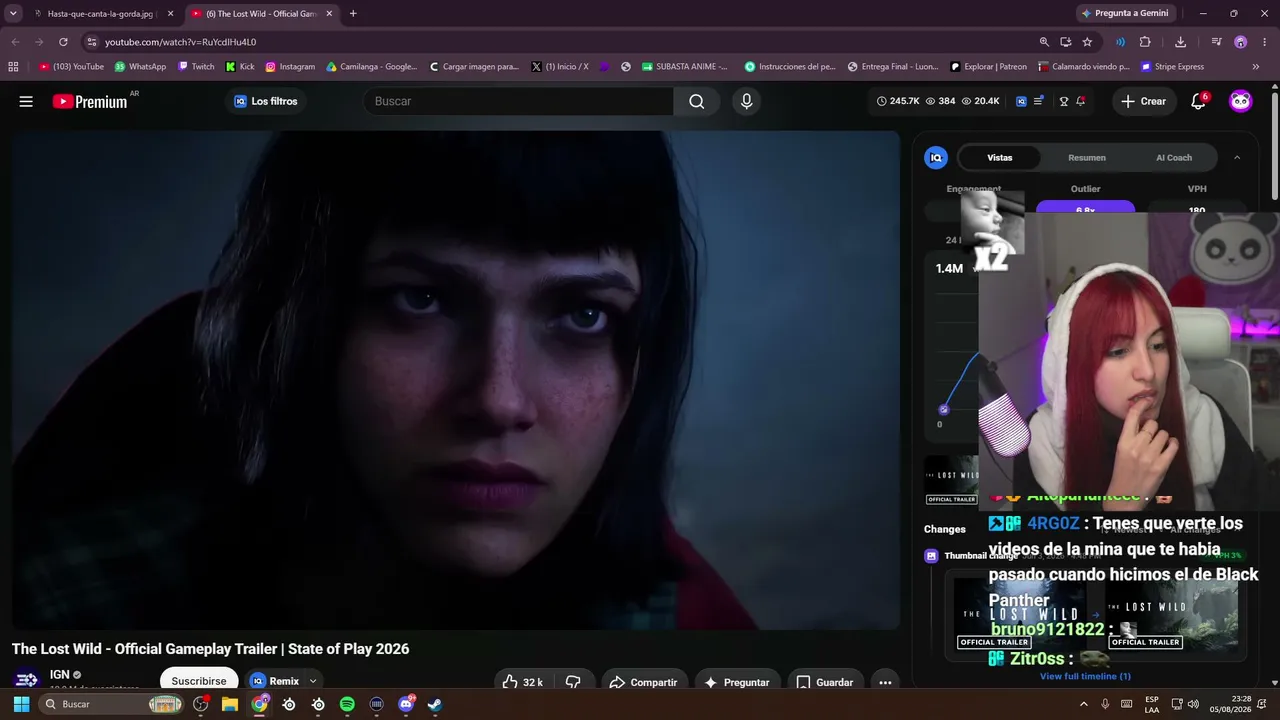Click Pregunta a Gemini button
The width and height of the screenshot is (1280, 720).
(1125, 13)
